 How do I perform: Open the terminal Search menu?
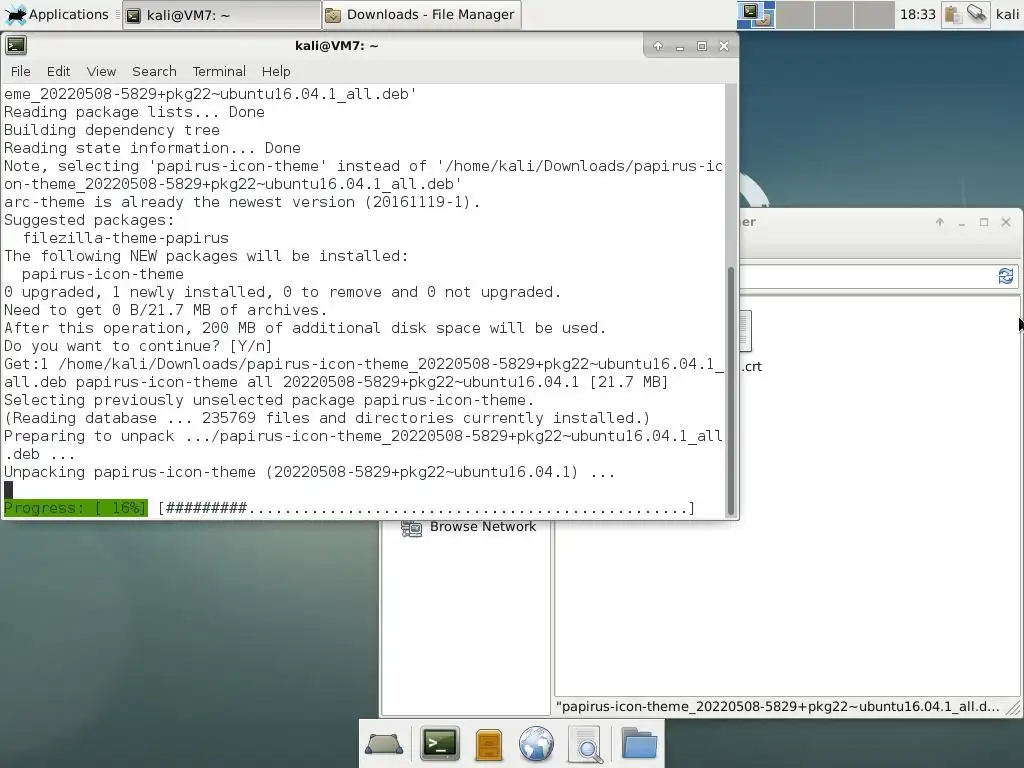(154, 71)
